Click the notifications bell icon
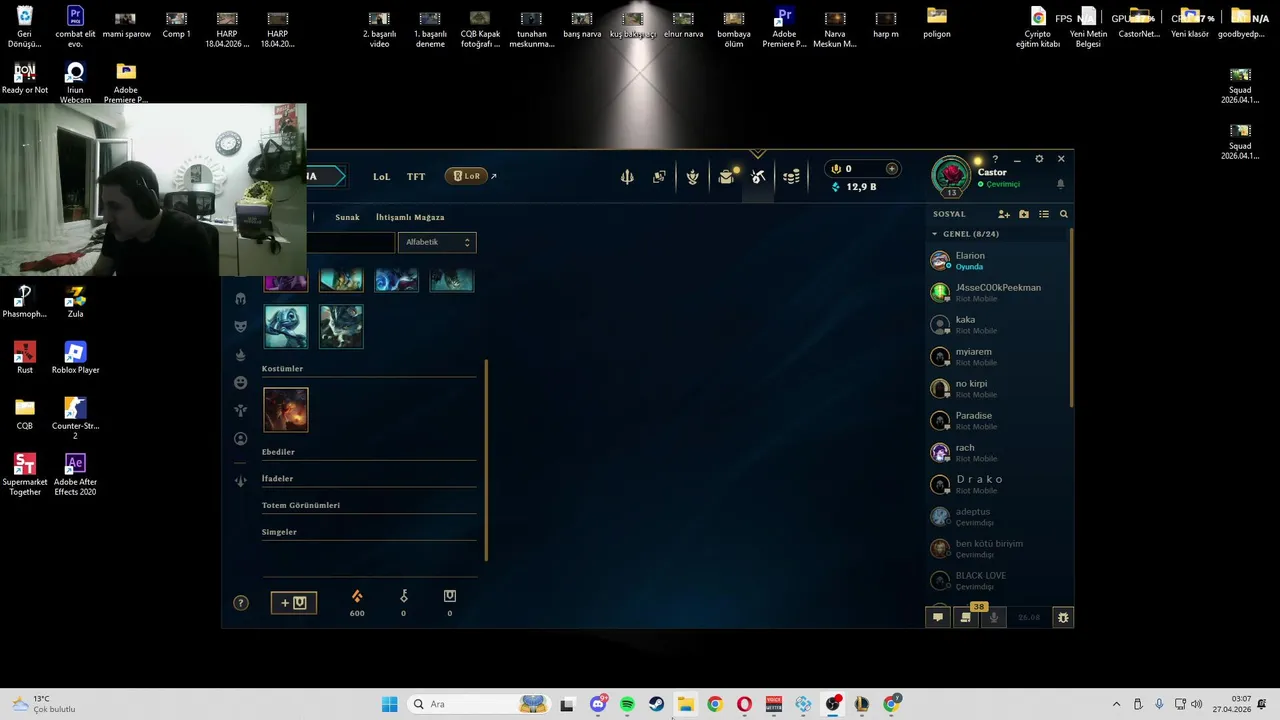1280x720 pixels. (1061, 184)
